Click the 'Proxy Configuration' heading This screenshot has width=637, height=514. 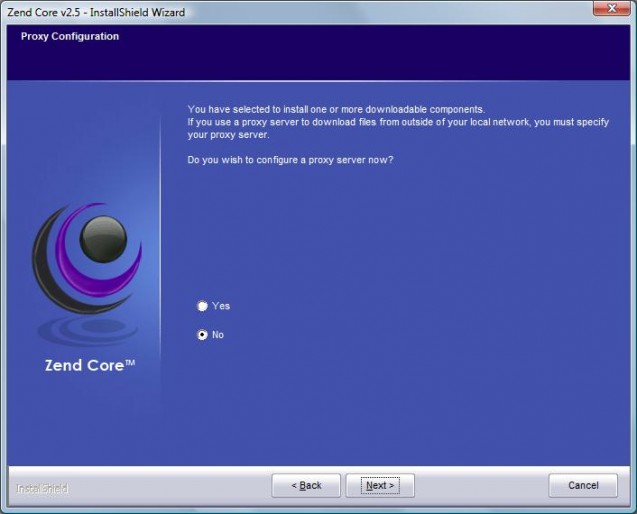[x=70, y=36]
